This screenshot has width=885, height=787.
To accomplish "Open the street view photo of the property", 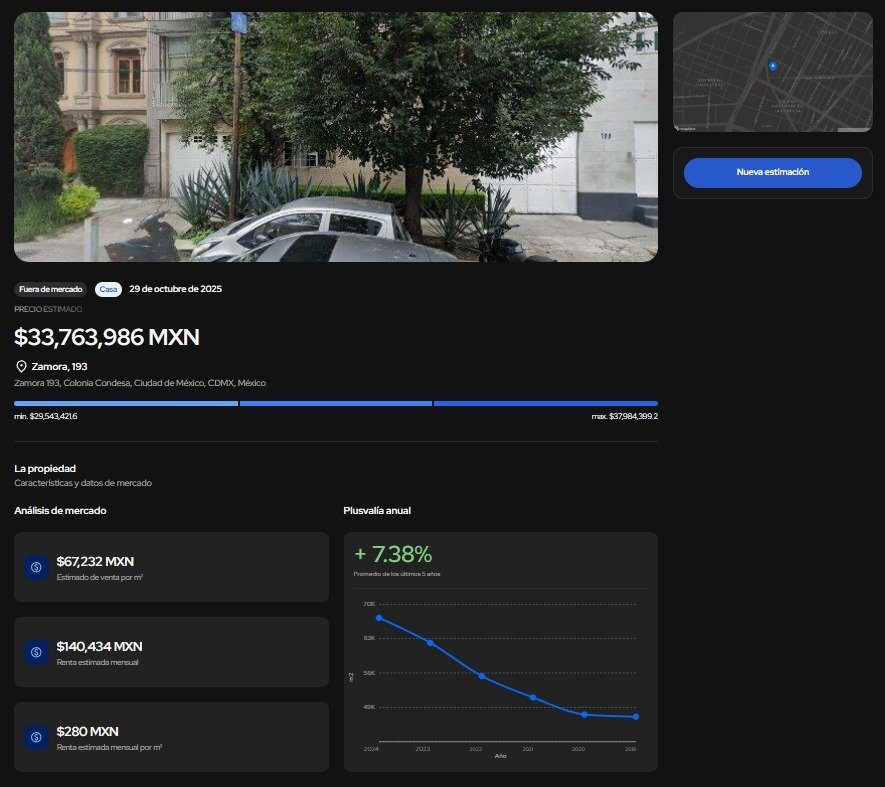I will 336,137.
